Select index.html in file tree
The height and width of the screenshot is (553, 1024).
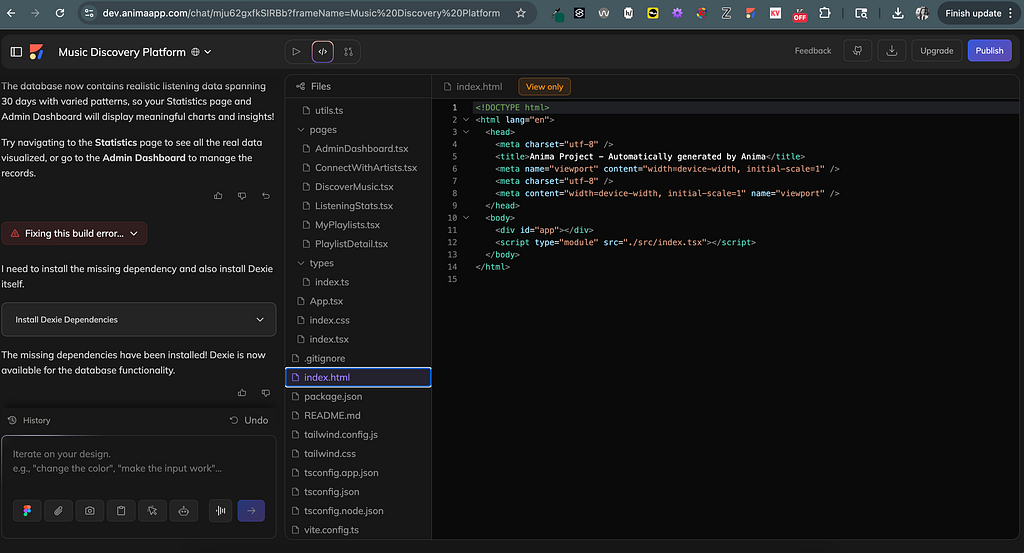pos(358,377)
